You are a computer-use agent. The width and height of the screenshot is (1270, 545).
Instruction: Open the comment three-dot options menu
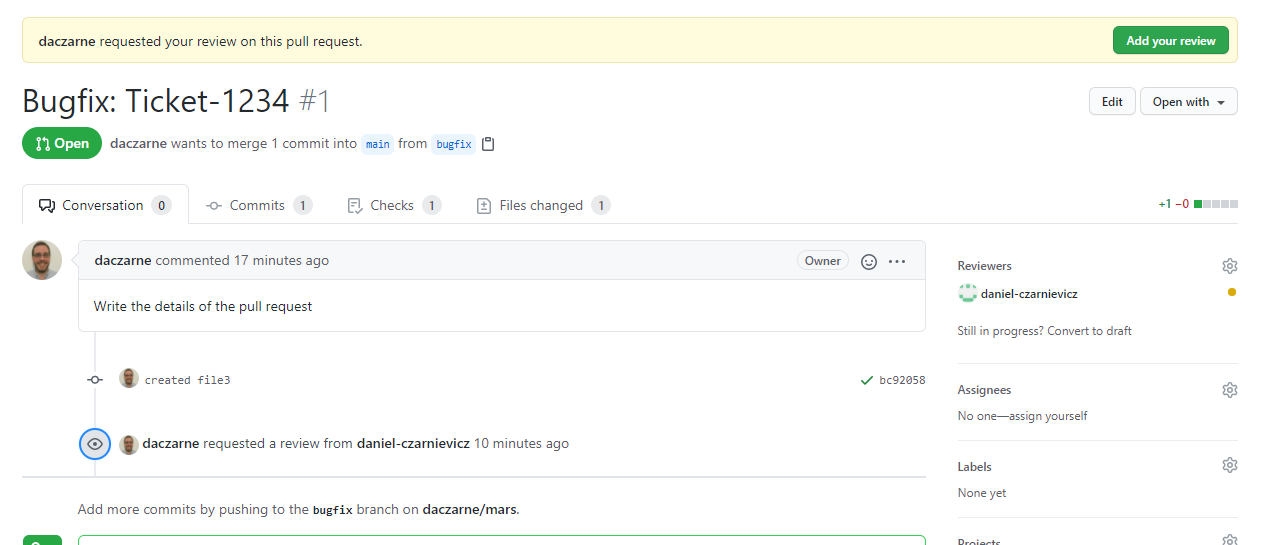coord(897,261)
